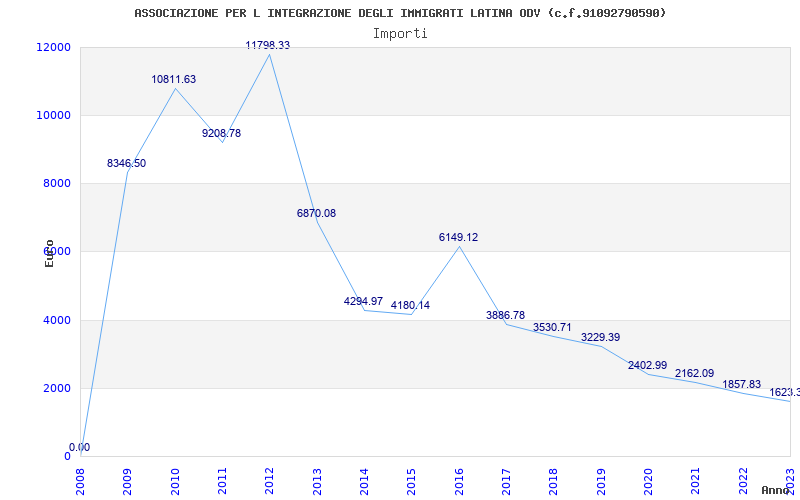This screenshot has height=500, width=800.
Task: Click the y-axis tick label 10000
Action: point(53,115)
